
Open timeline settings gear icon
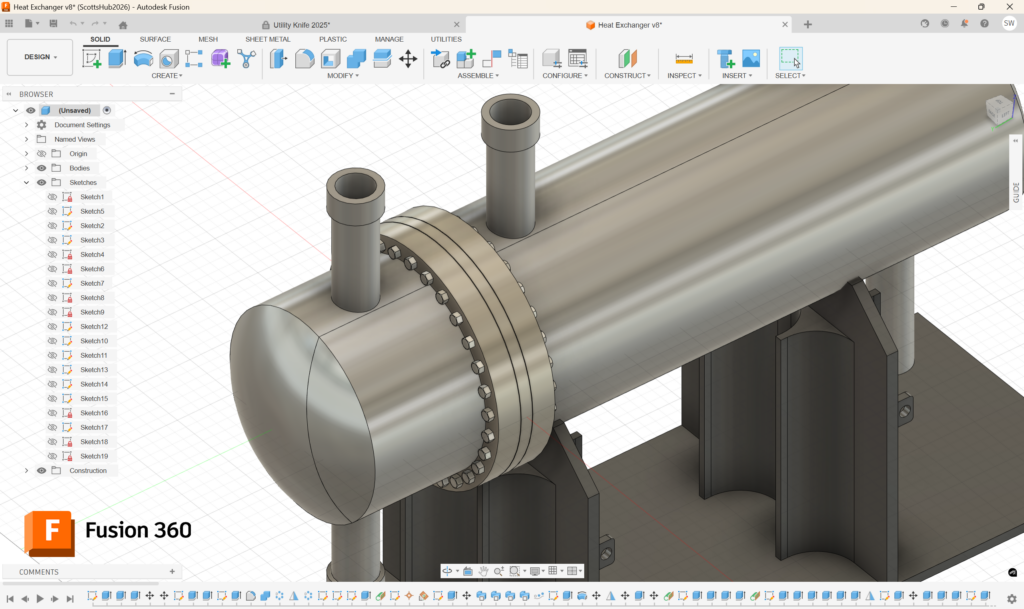(1012, 598)
